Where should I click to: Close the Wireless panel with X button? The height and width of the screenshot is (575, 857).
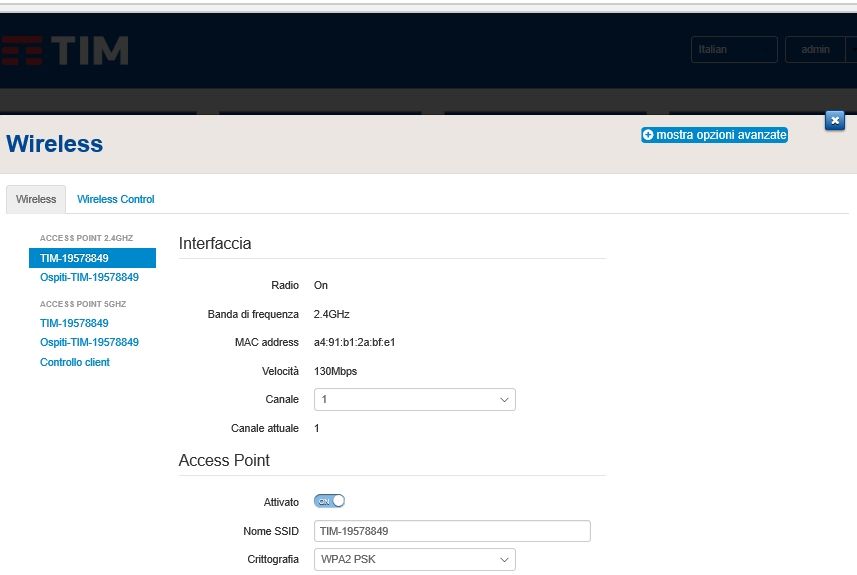coord(835,121)
